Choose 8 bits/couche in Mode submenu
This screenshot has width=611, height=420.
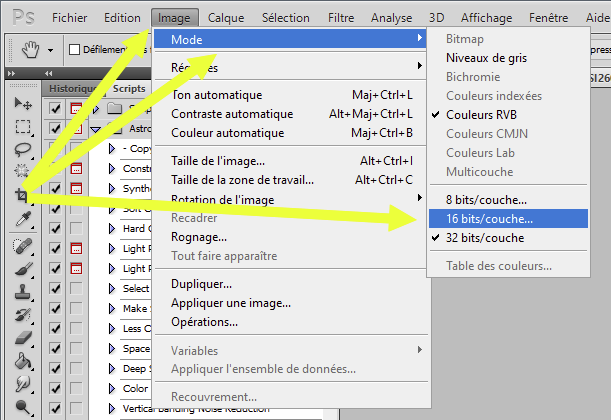(508, 200)
